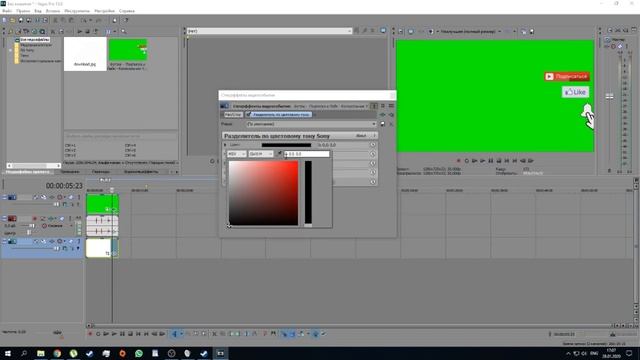The height and width of the screenshot is (360, 640).
Task: Click the remove plug-in icon in effects dialog
Action: click(x=391, y=115)
